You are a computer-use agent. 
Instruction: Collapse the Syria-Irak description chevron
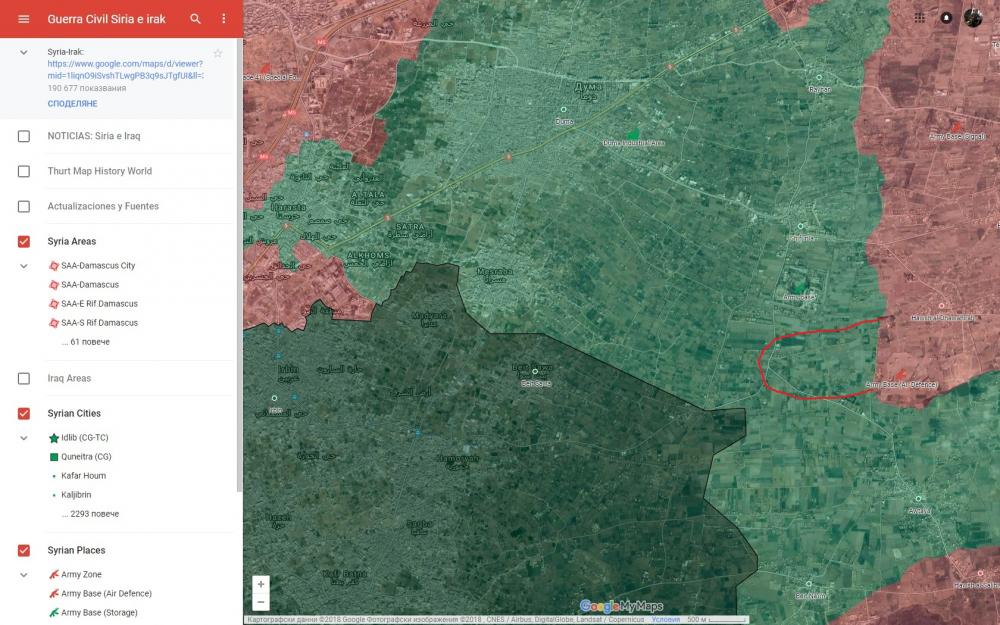24,52
